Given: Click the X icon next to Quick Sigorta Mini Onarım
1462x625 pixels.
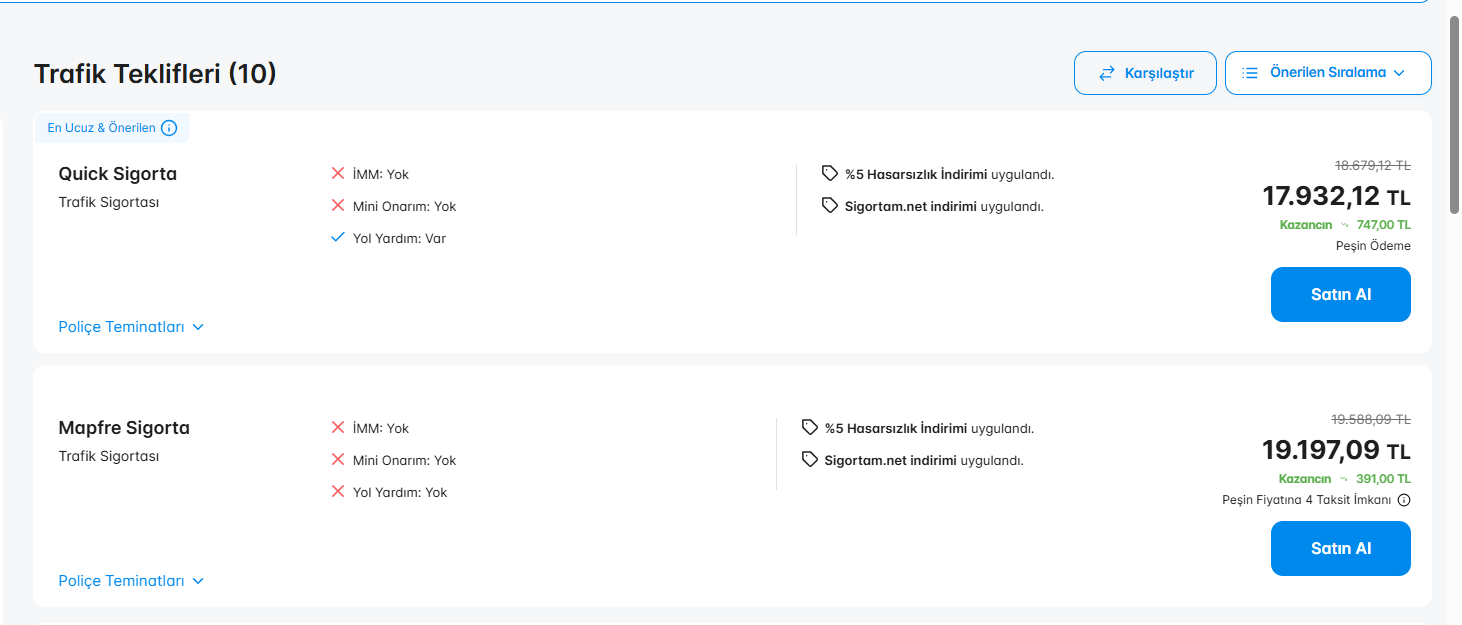Looking at the screenshot, I should coord(338,206).
